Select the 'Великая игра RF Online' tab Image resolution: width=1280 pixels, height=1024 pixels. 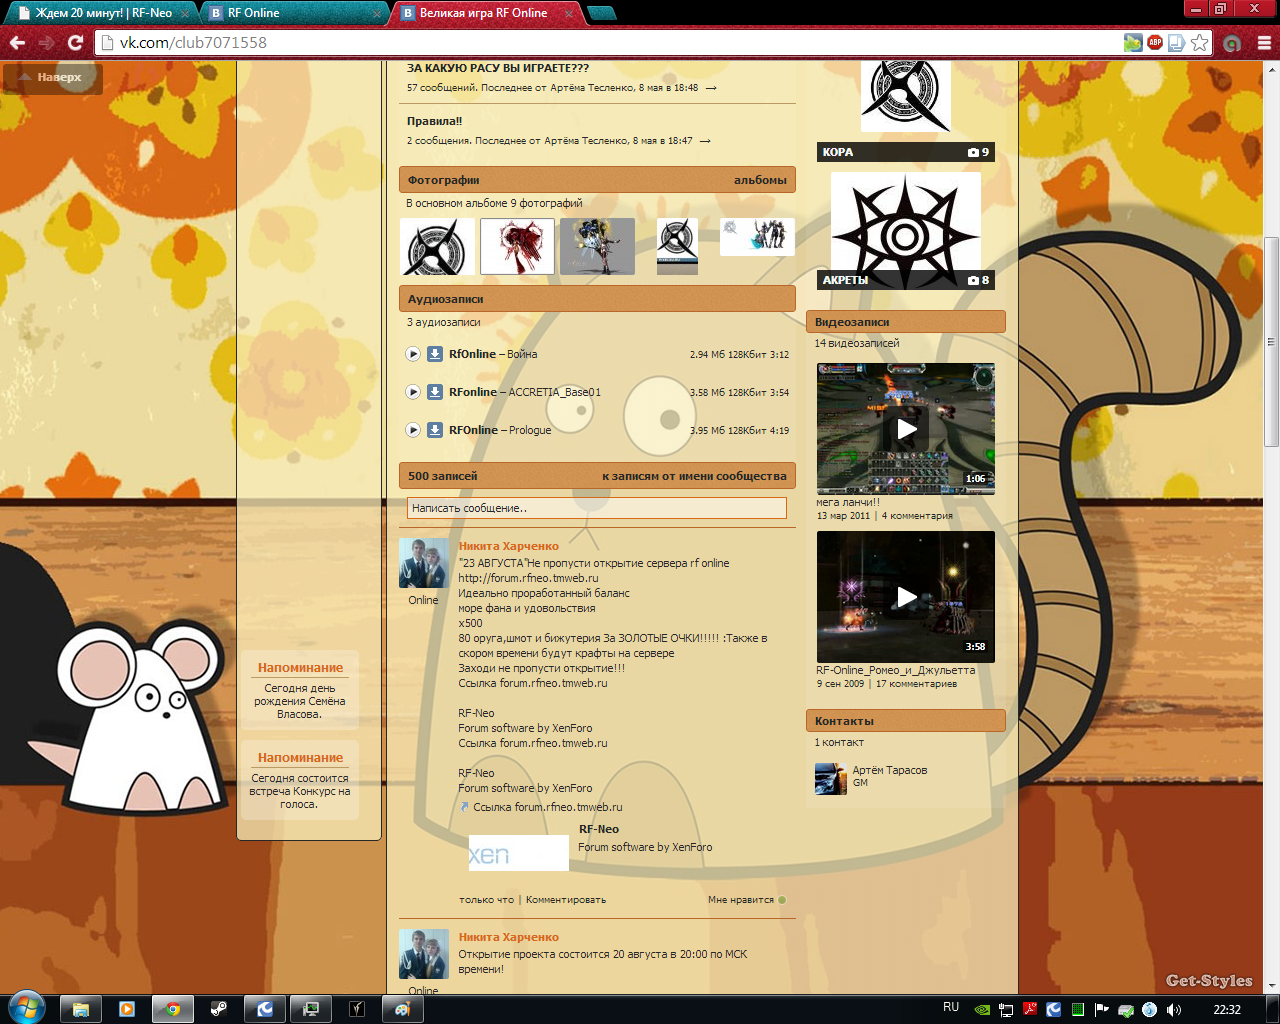coord(484,13)
